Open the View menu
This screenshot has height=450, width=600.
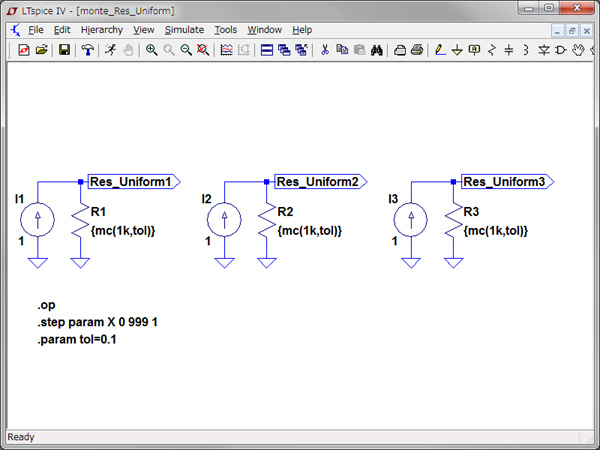pos(144,30)
